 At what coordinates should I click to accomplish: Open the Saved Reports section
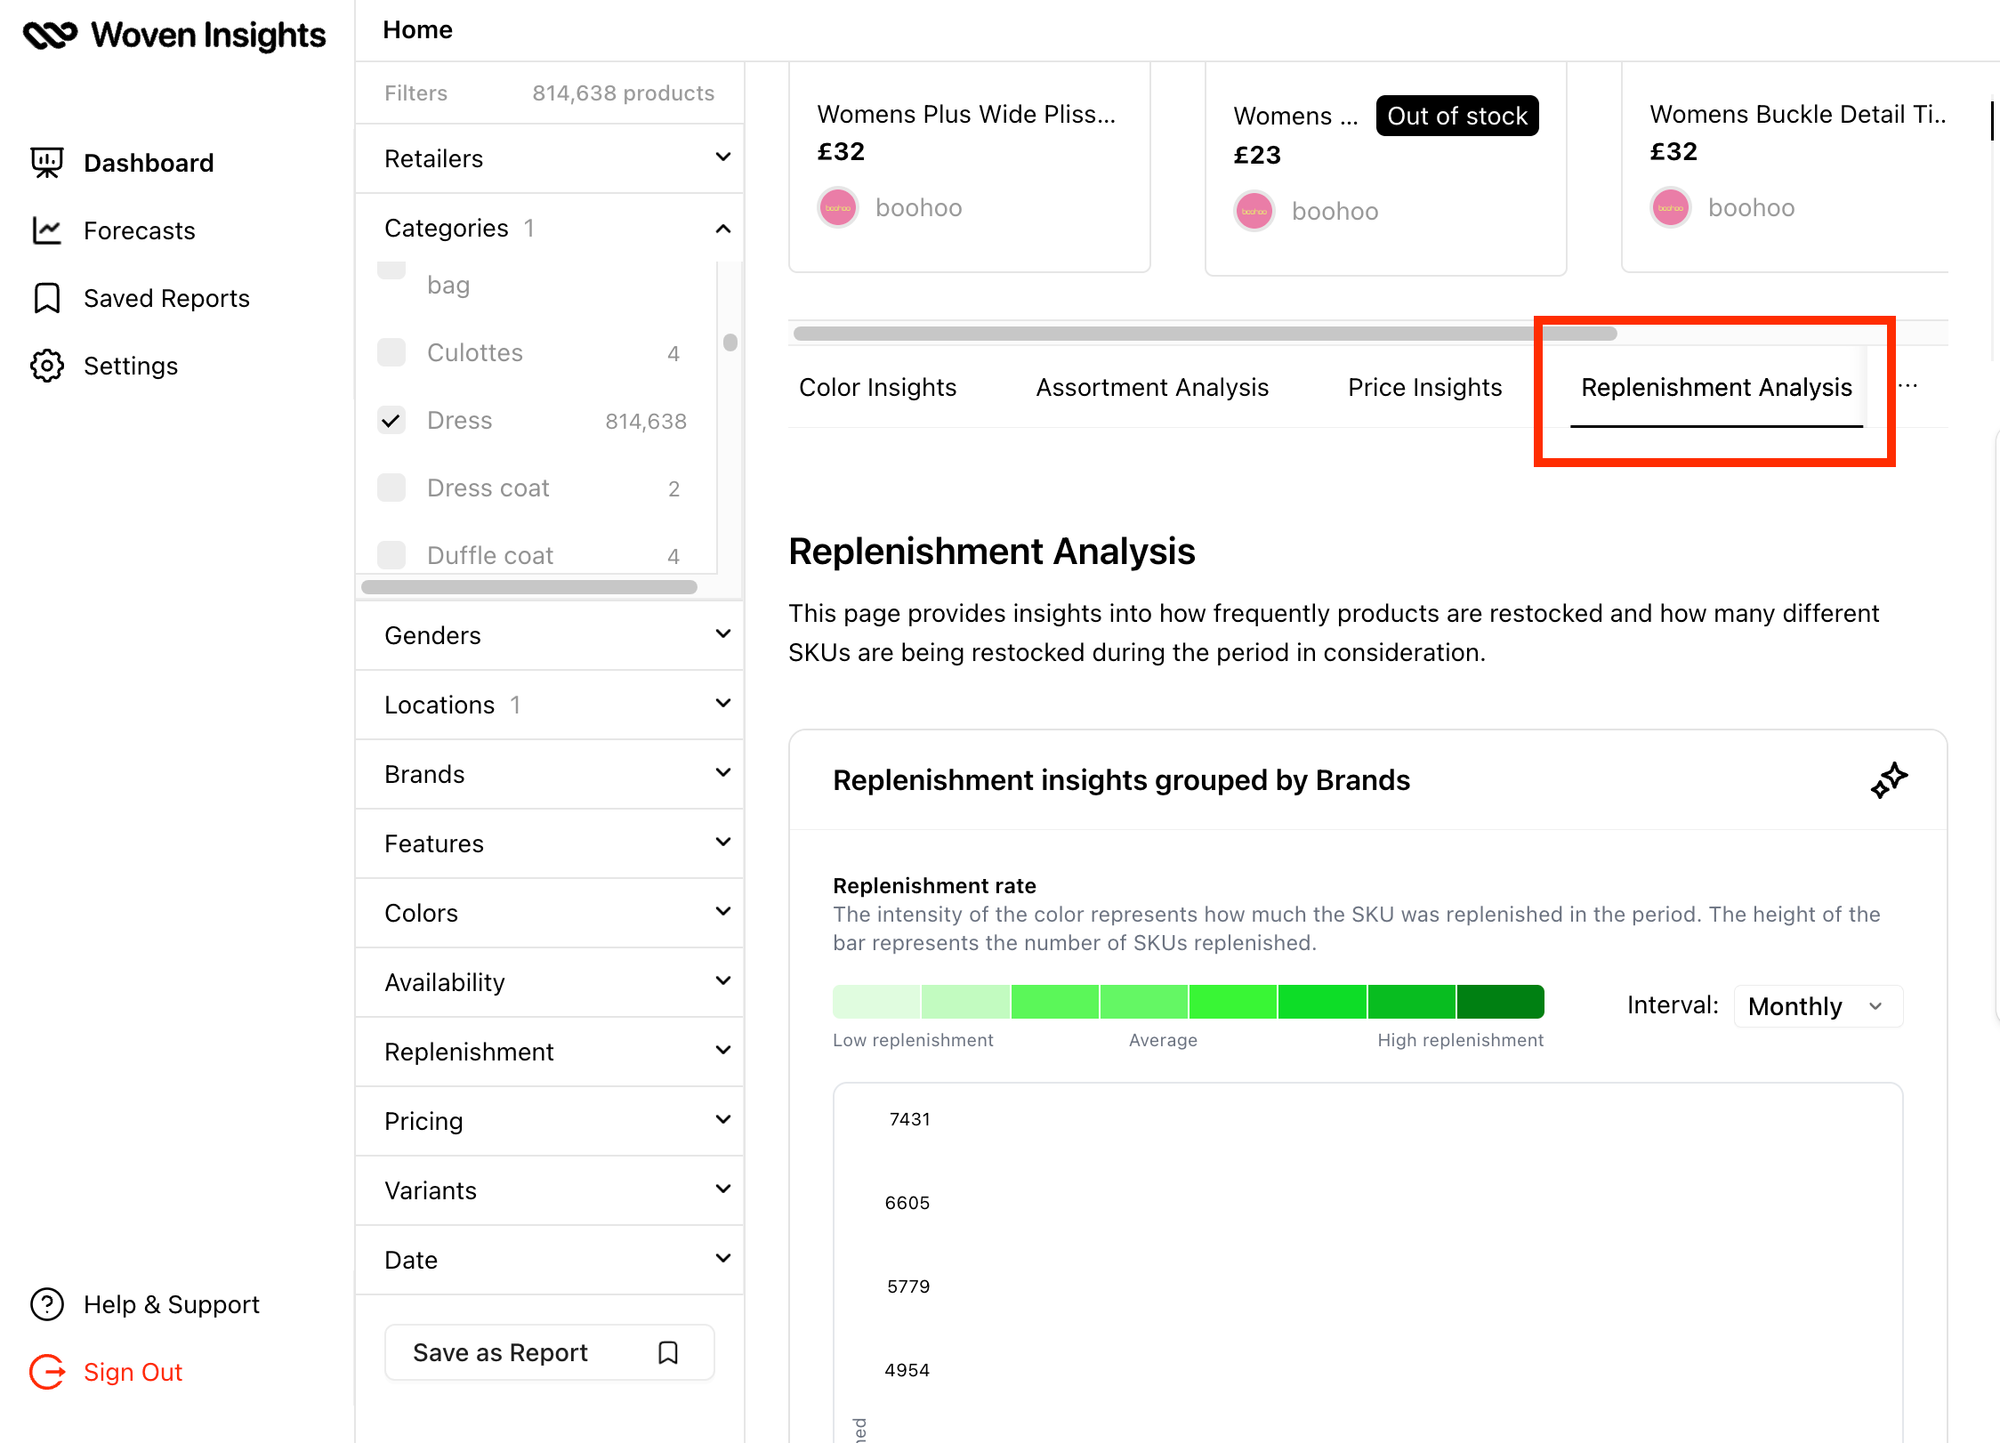tap(168, 298)
